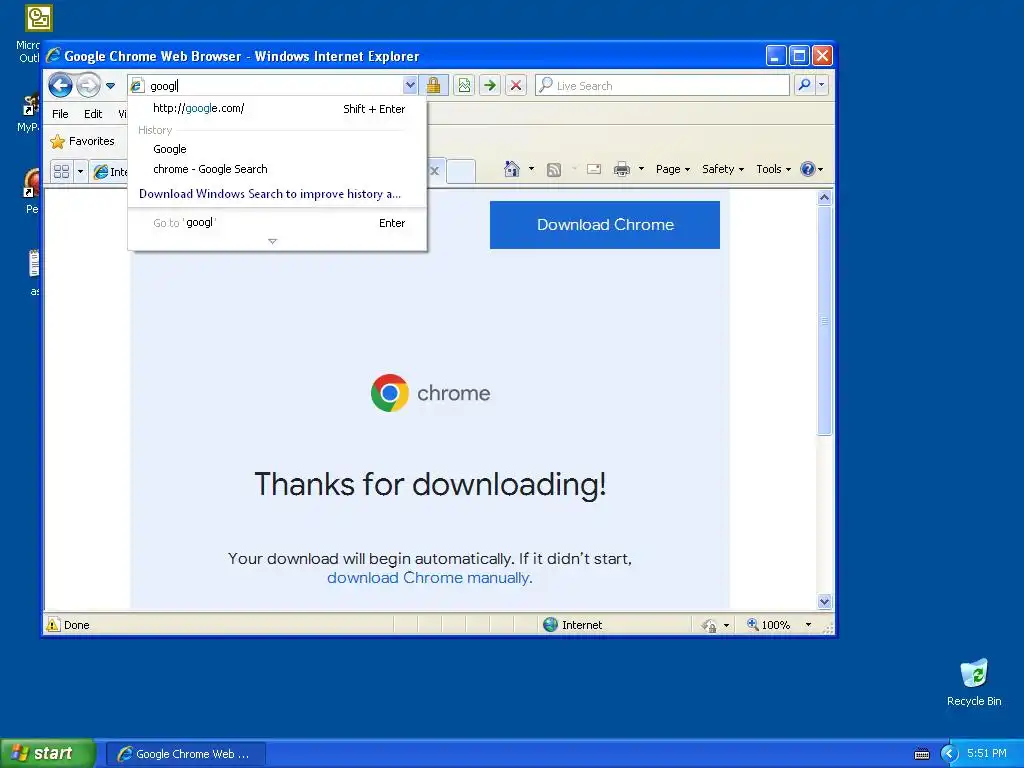Click the Help question mark icon

[x=808, y=169]
